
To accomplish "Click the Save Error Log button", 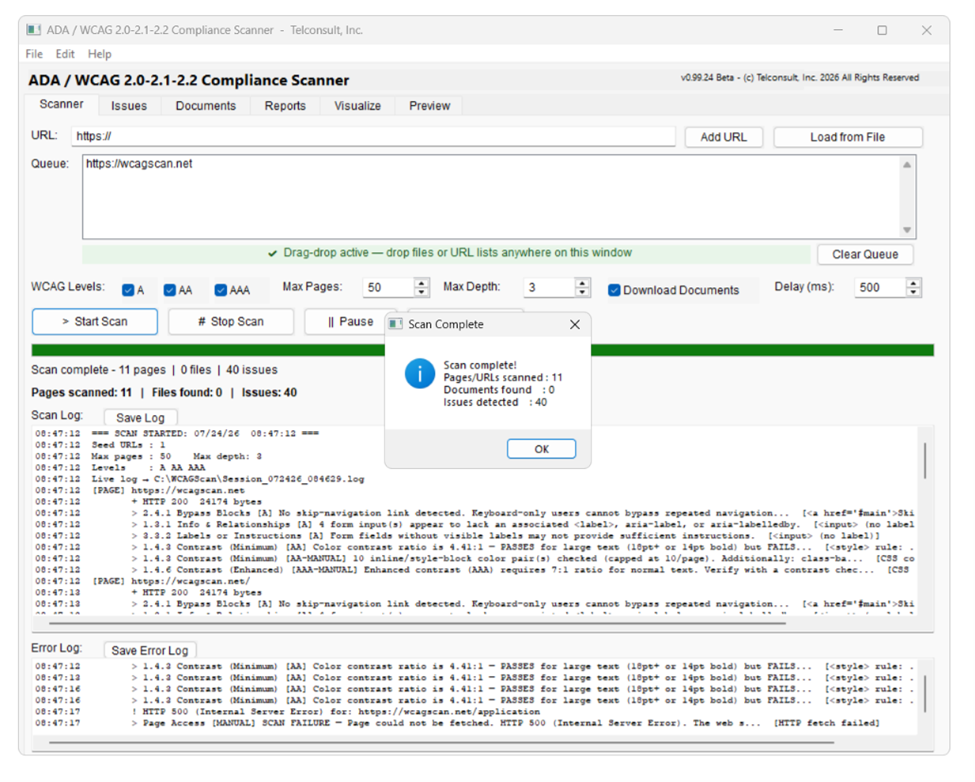I will (x=150, y=650).
